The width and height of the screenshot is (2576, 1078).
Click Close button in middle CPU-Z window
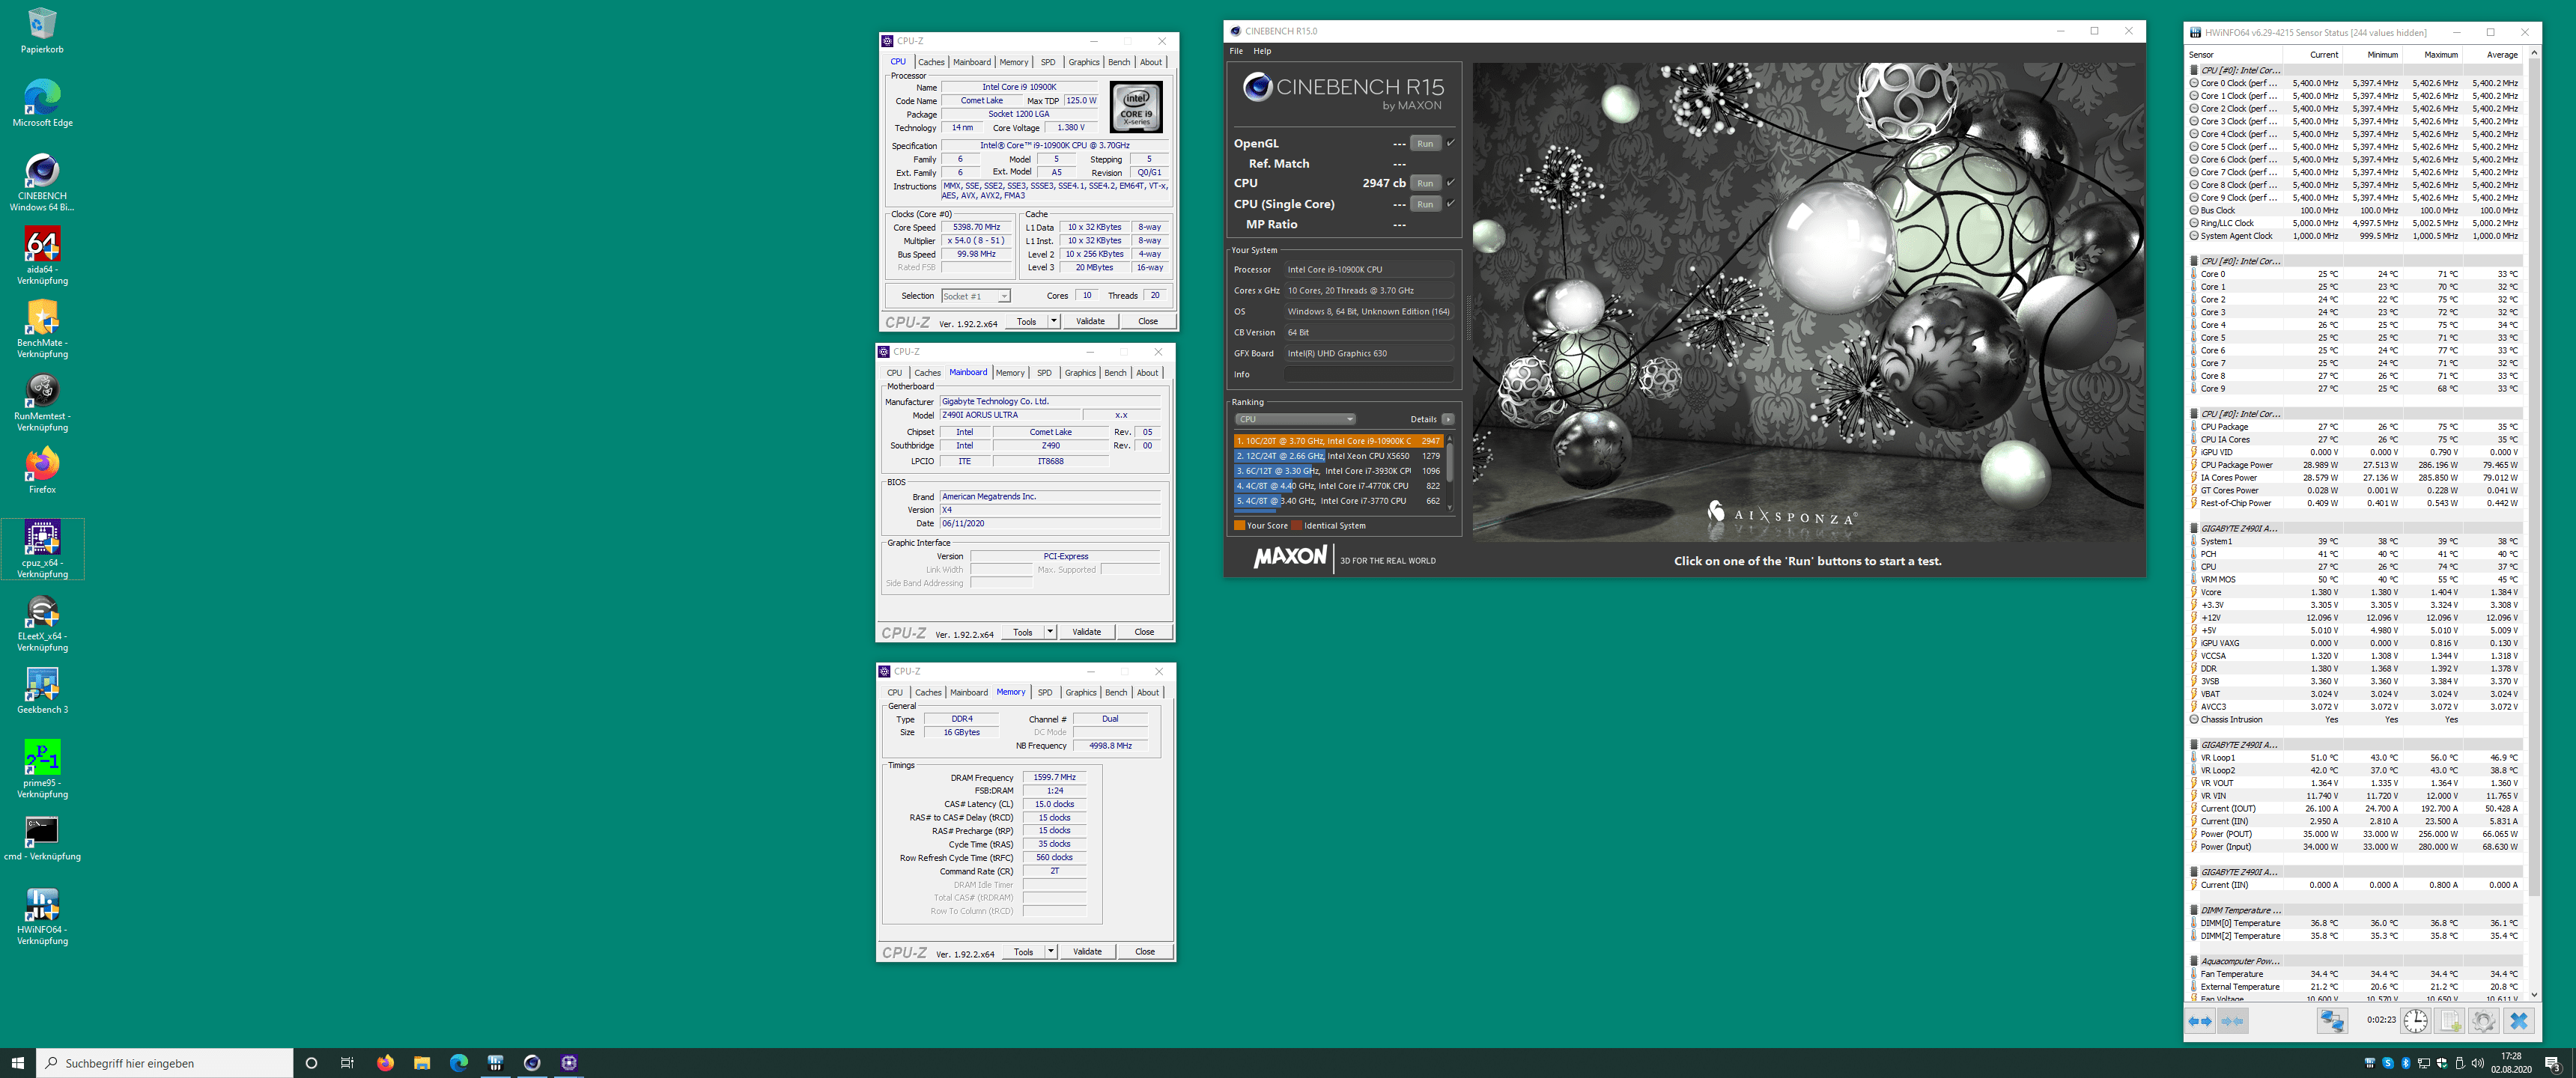(x=1144, y=632)
